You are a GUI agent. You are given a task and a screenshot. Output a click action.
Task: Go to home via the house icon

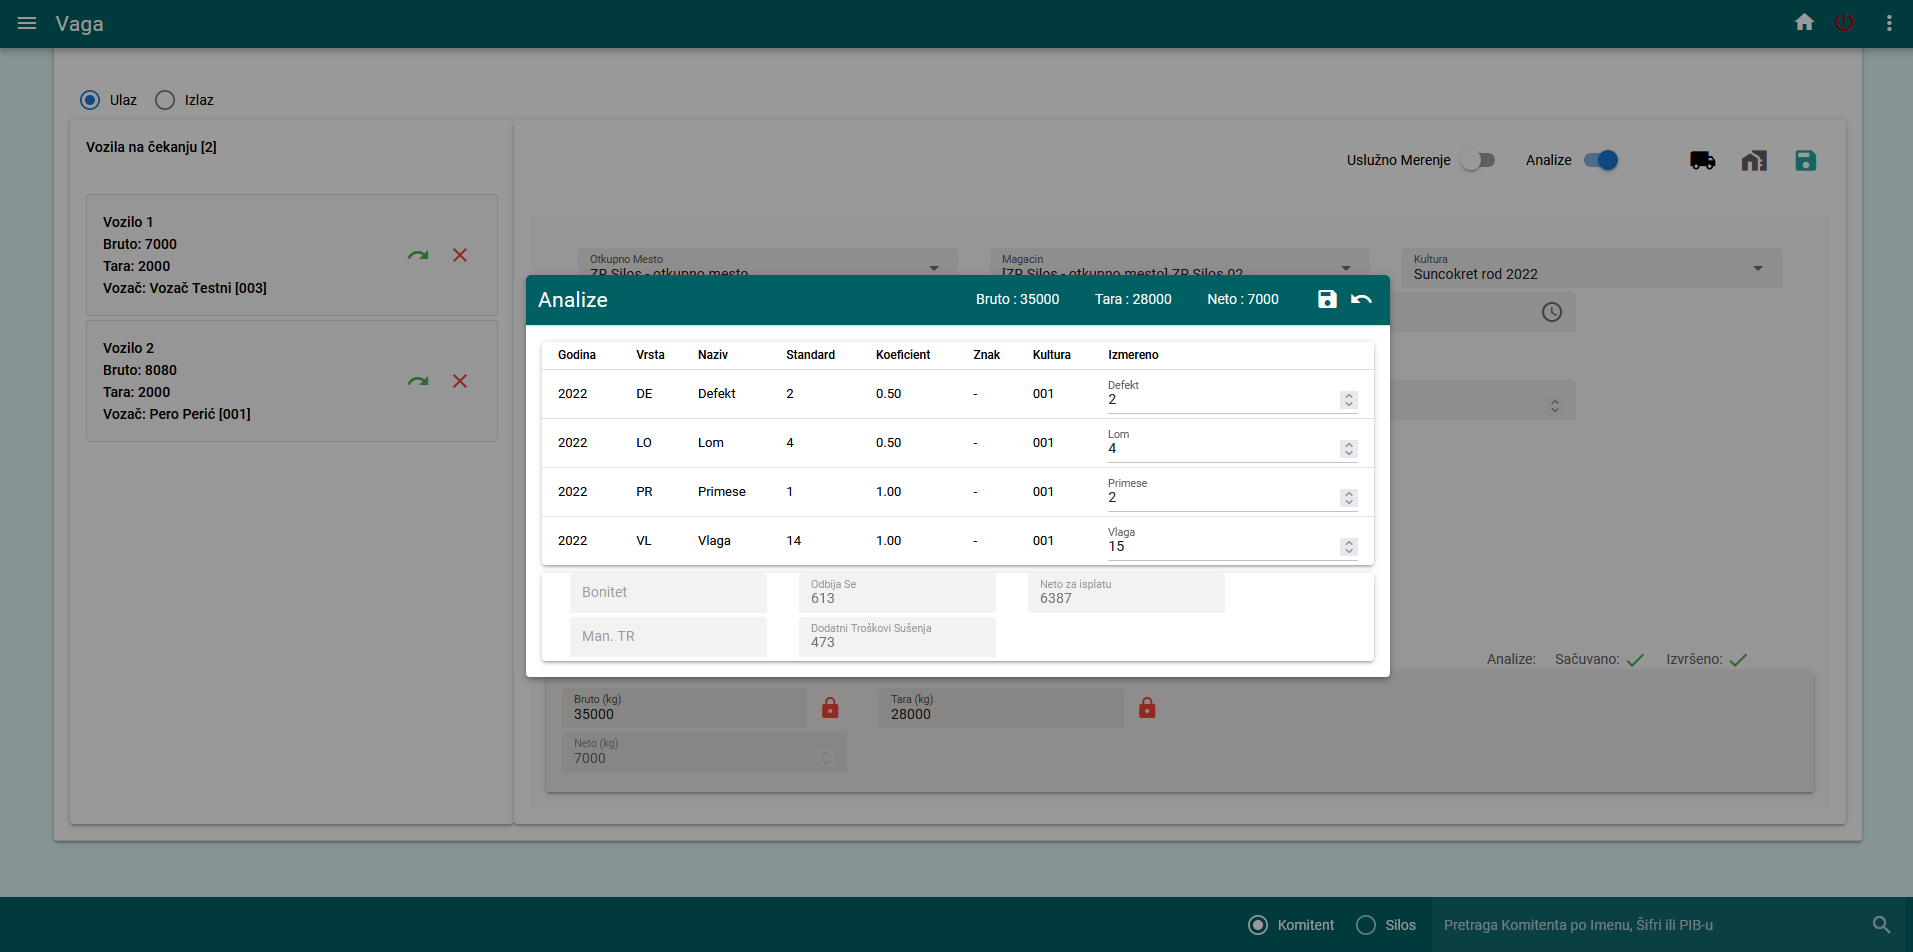1804,22
